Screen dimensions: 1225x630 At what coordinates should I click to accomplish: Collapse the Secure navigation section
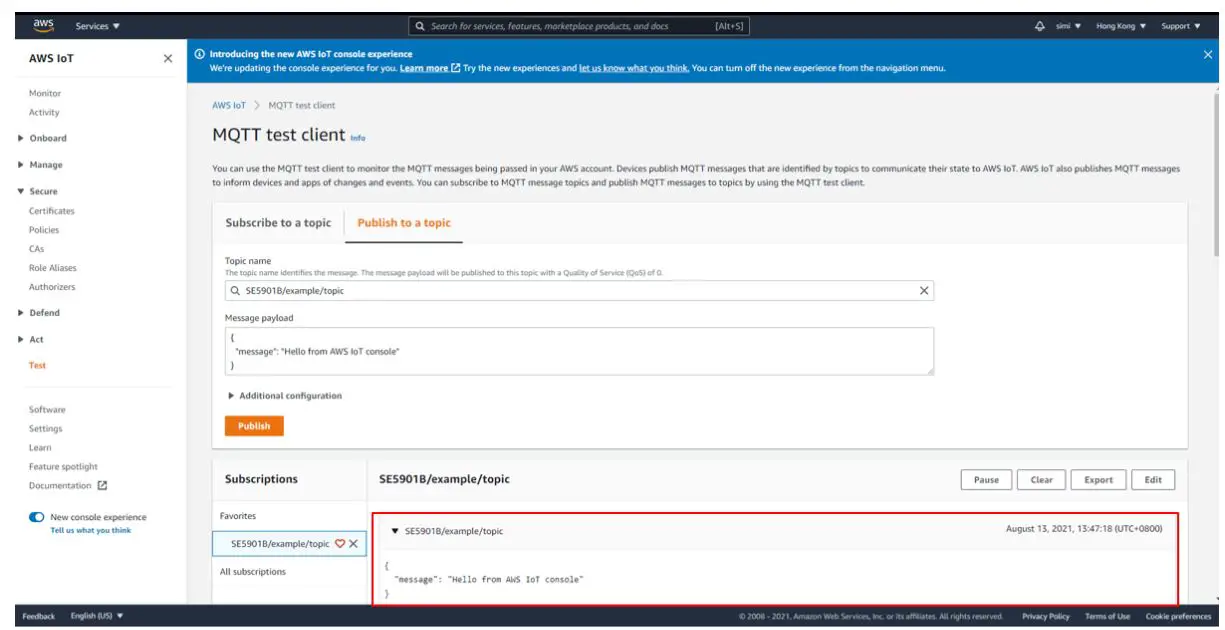pyautogui.click(x=38, y=191)
